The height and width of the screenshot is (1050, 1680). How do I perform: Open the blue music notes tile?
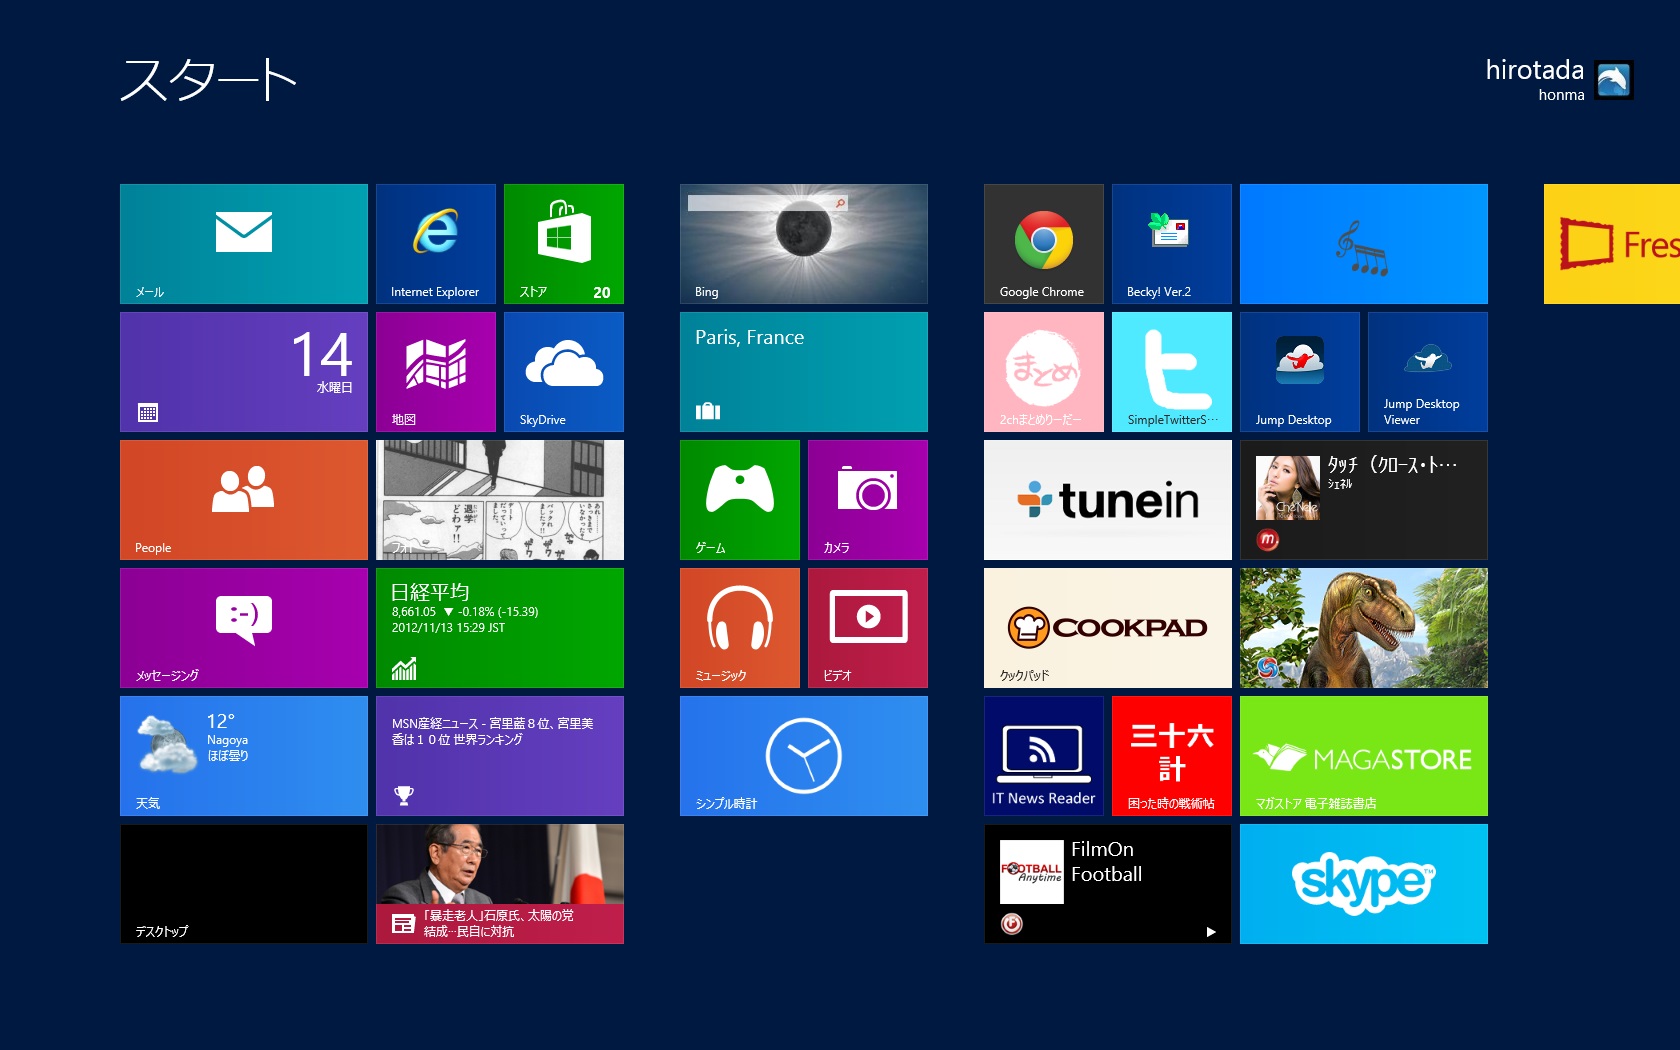(1364, 244)
